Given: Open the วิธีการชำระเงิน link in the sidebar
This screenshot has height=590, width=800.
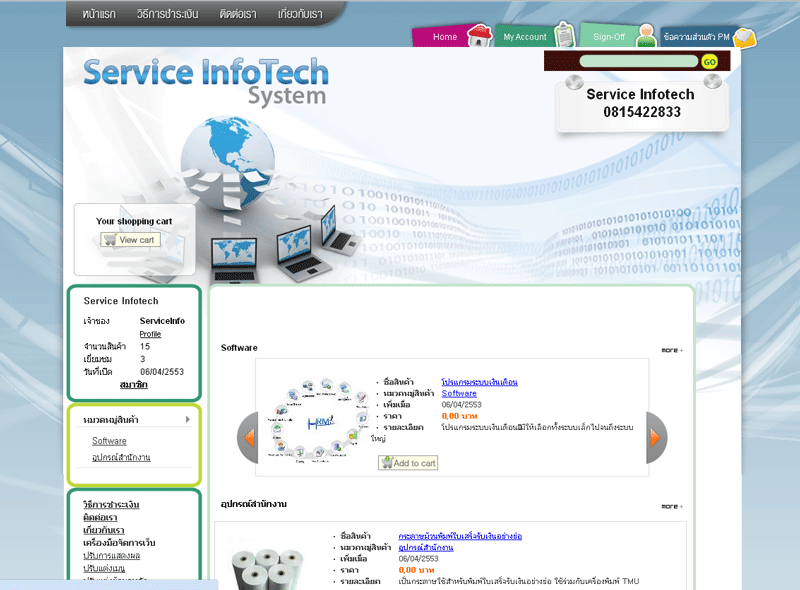Looking at the screenshot, I should coord(111,505).
